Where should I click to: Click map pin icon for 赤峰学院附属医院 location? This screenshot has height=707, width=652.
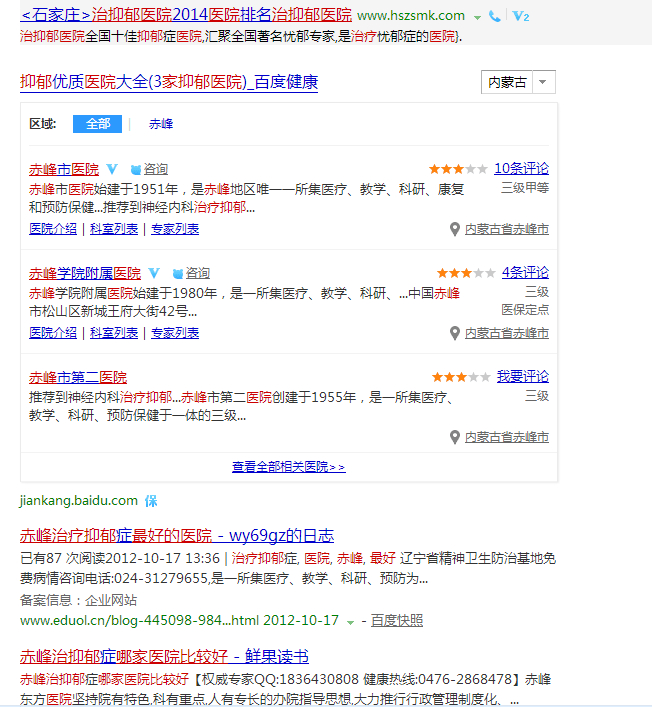coord(455,333)
